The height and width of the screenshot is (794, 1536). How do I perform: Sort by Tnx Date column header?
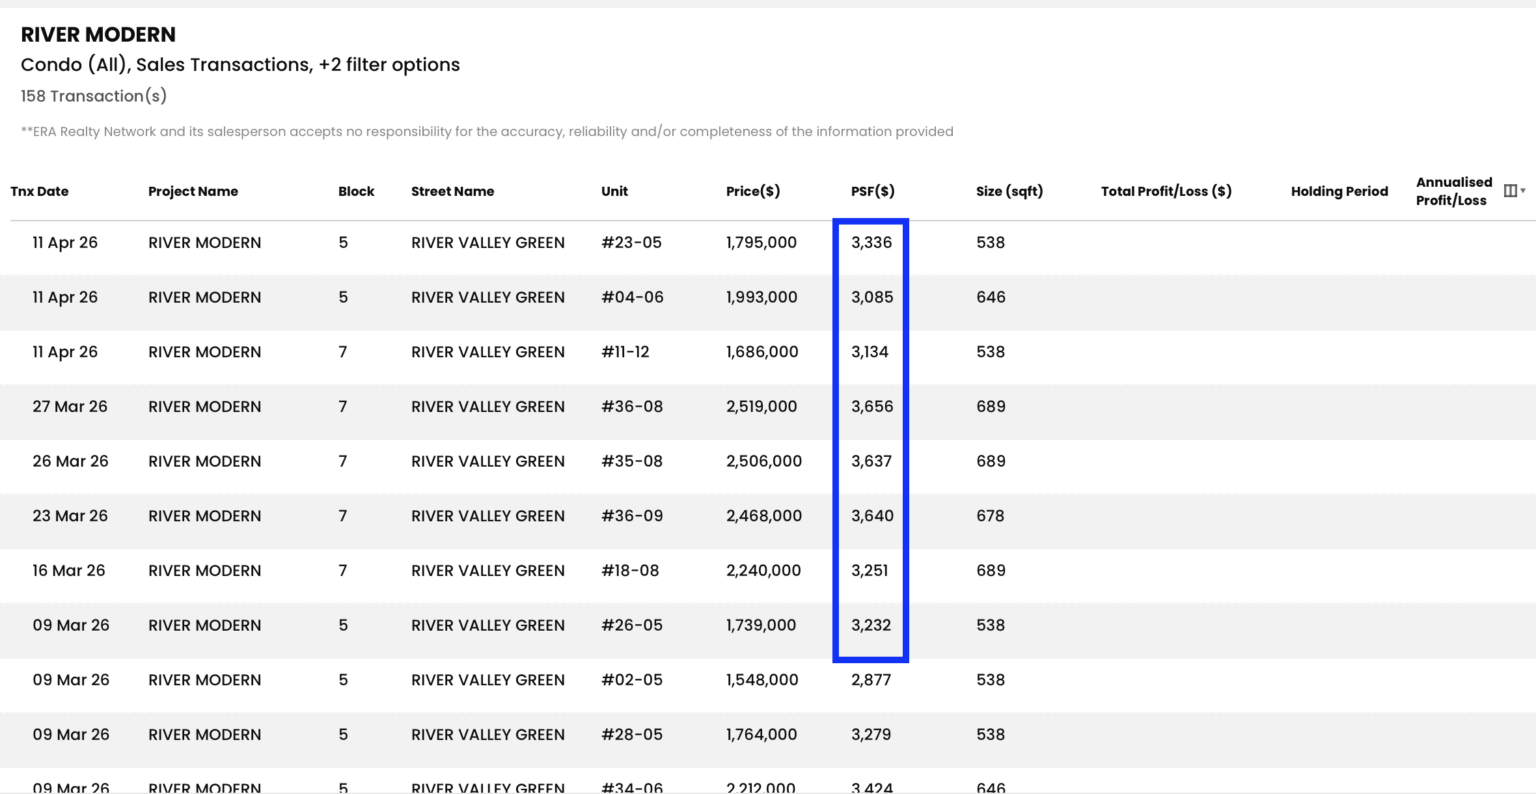(40, 191)
